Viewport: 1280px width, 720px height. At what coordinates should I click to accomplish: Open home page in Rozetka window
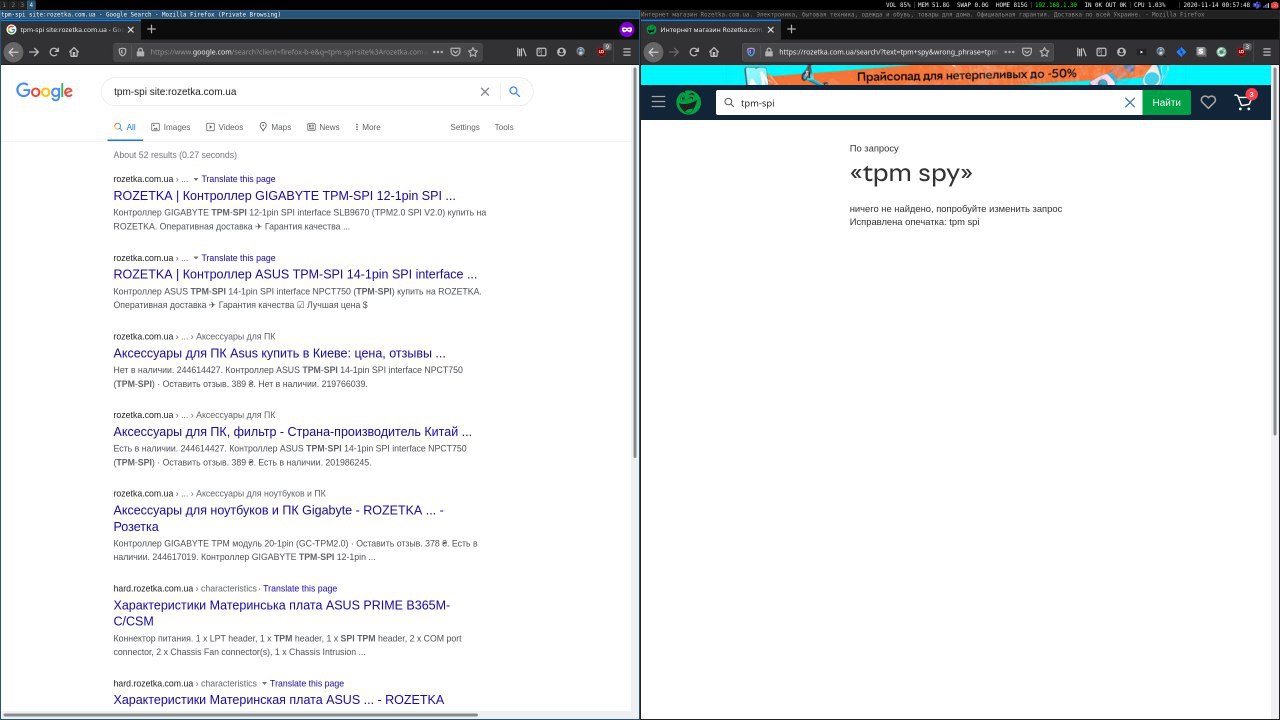click(714, 52)
